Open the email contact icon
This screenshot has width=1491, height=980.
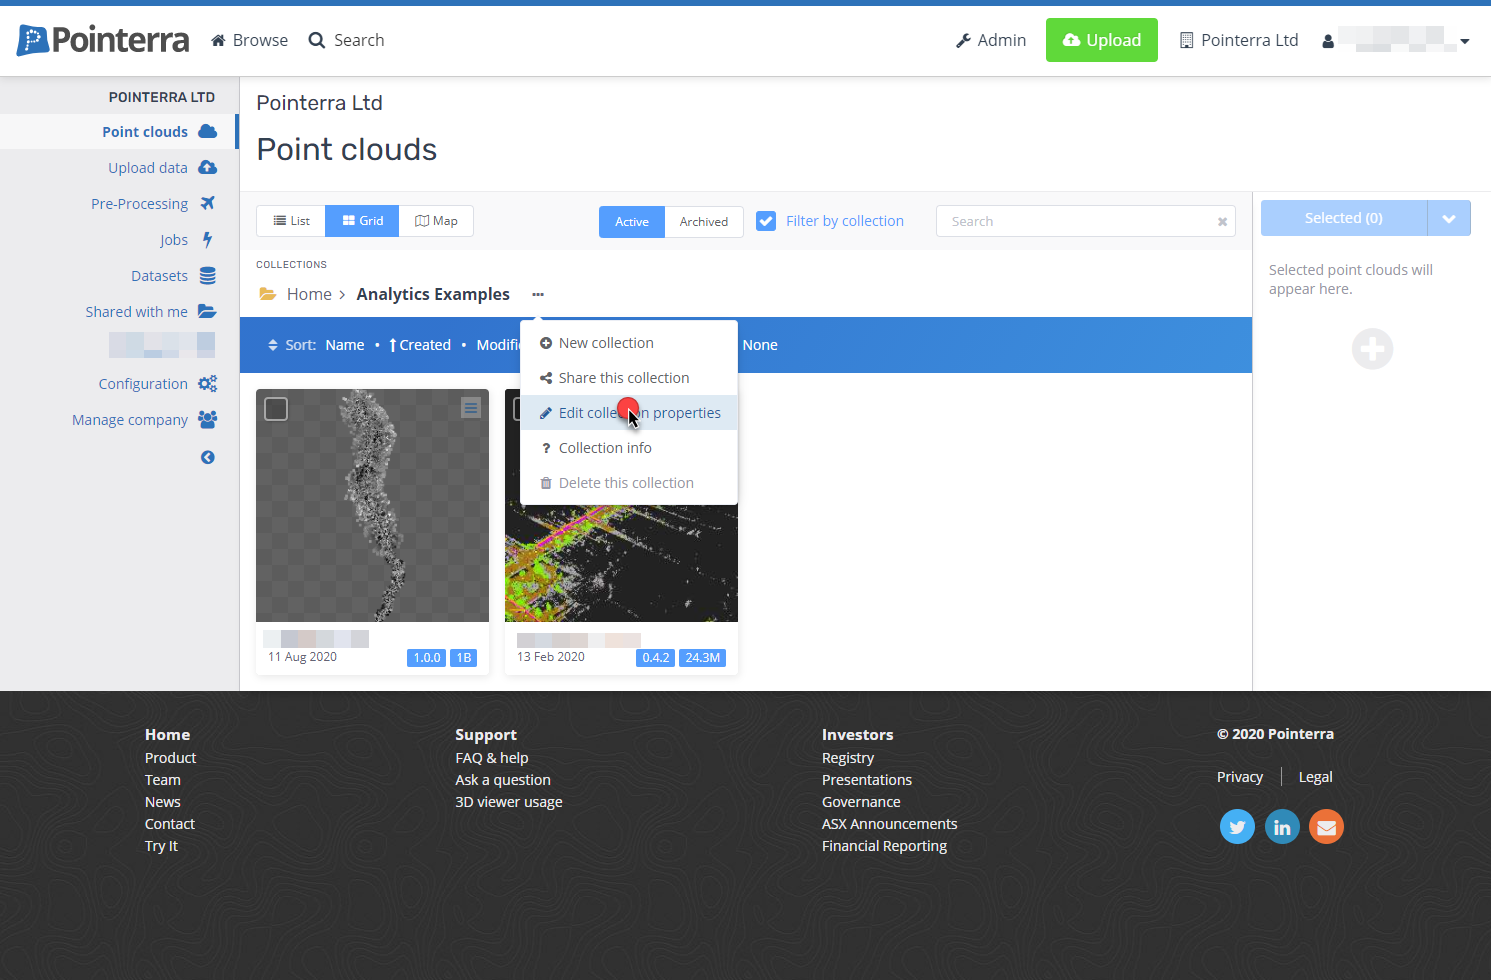click(1326, 827)
